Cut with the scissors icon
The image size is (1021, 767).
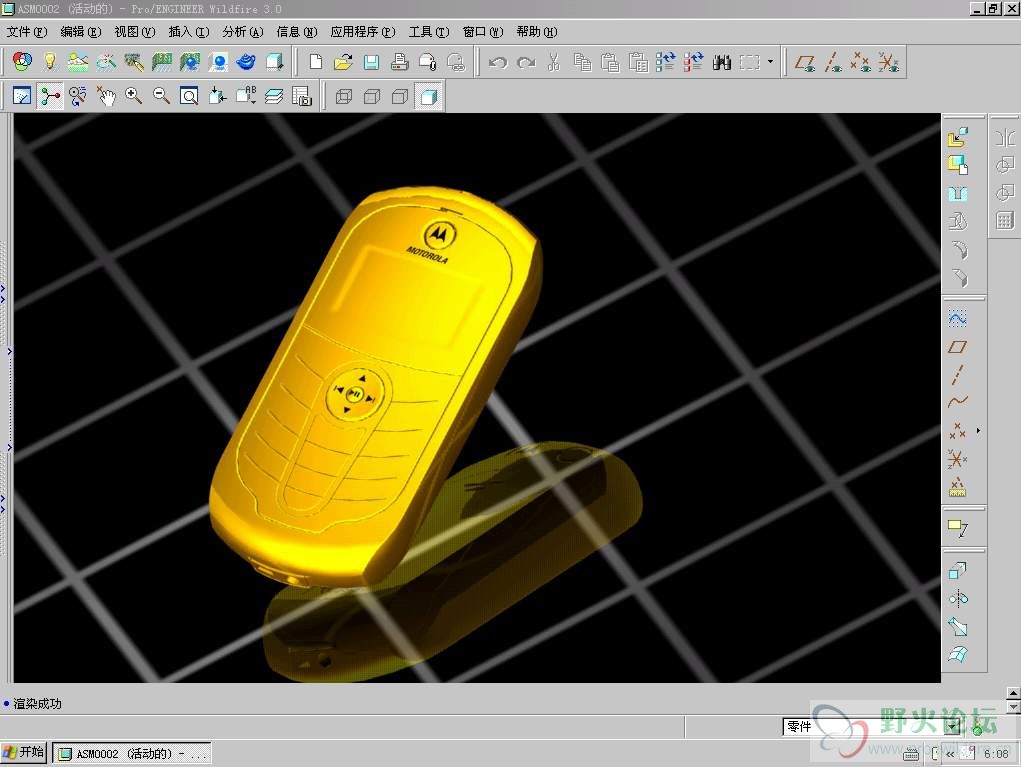(x=553, y=63)
